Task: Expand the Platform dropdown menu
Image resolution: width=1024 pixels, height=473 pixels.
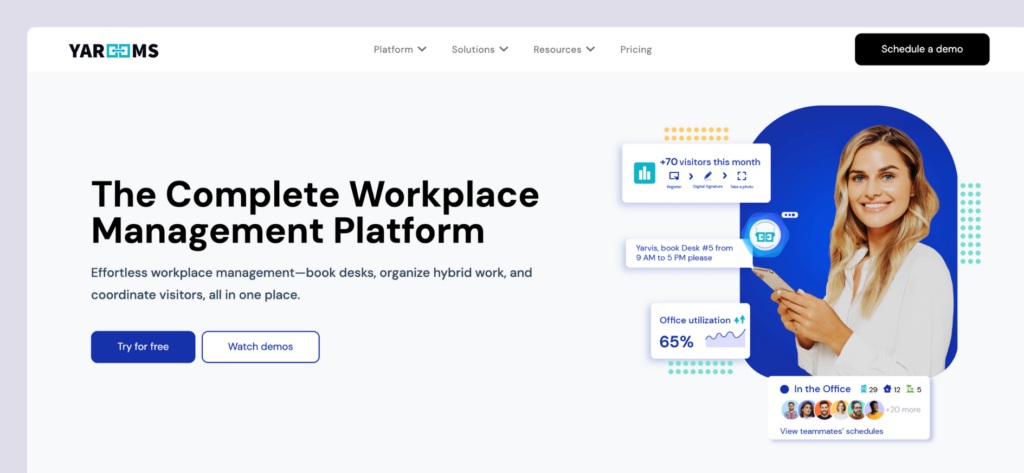Action: tap(400, 49)
